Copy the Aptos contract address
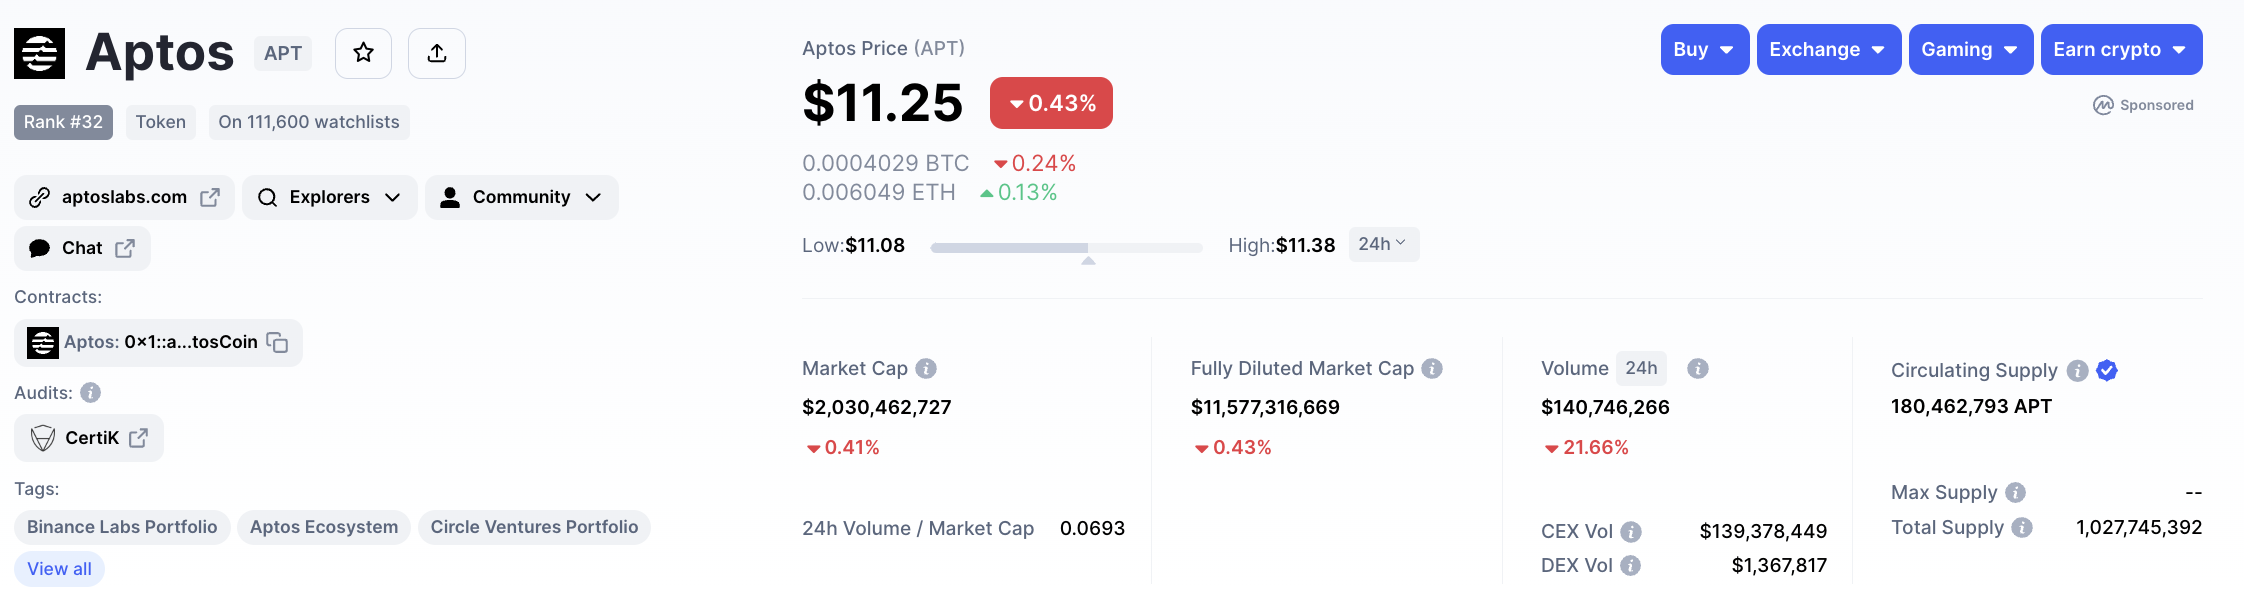This screenshot has width=2244, height=614. [277, 343]
